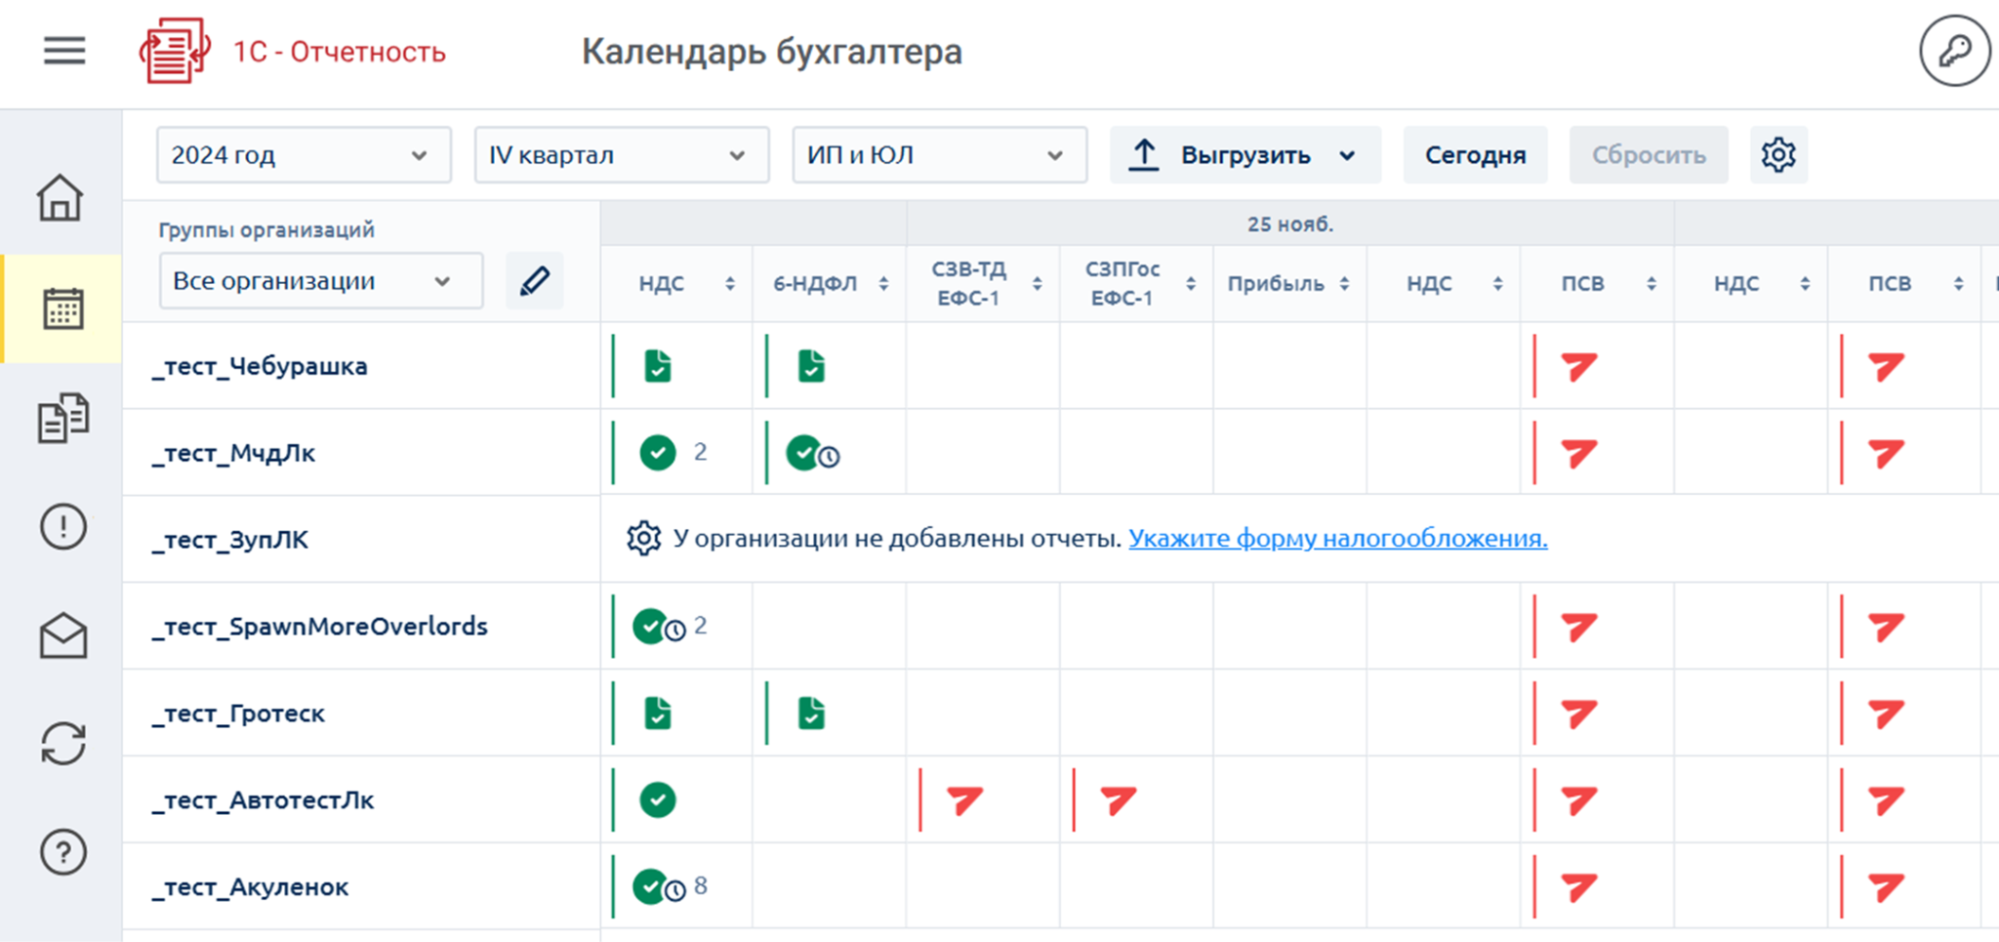Screen dimensions: 1999x942
Task: Click first ПСВ red arrow for _тест_Чебурашка
Action: [x=1579, y=366]
